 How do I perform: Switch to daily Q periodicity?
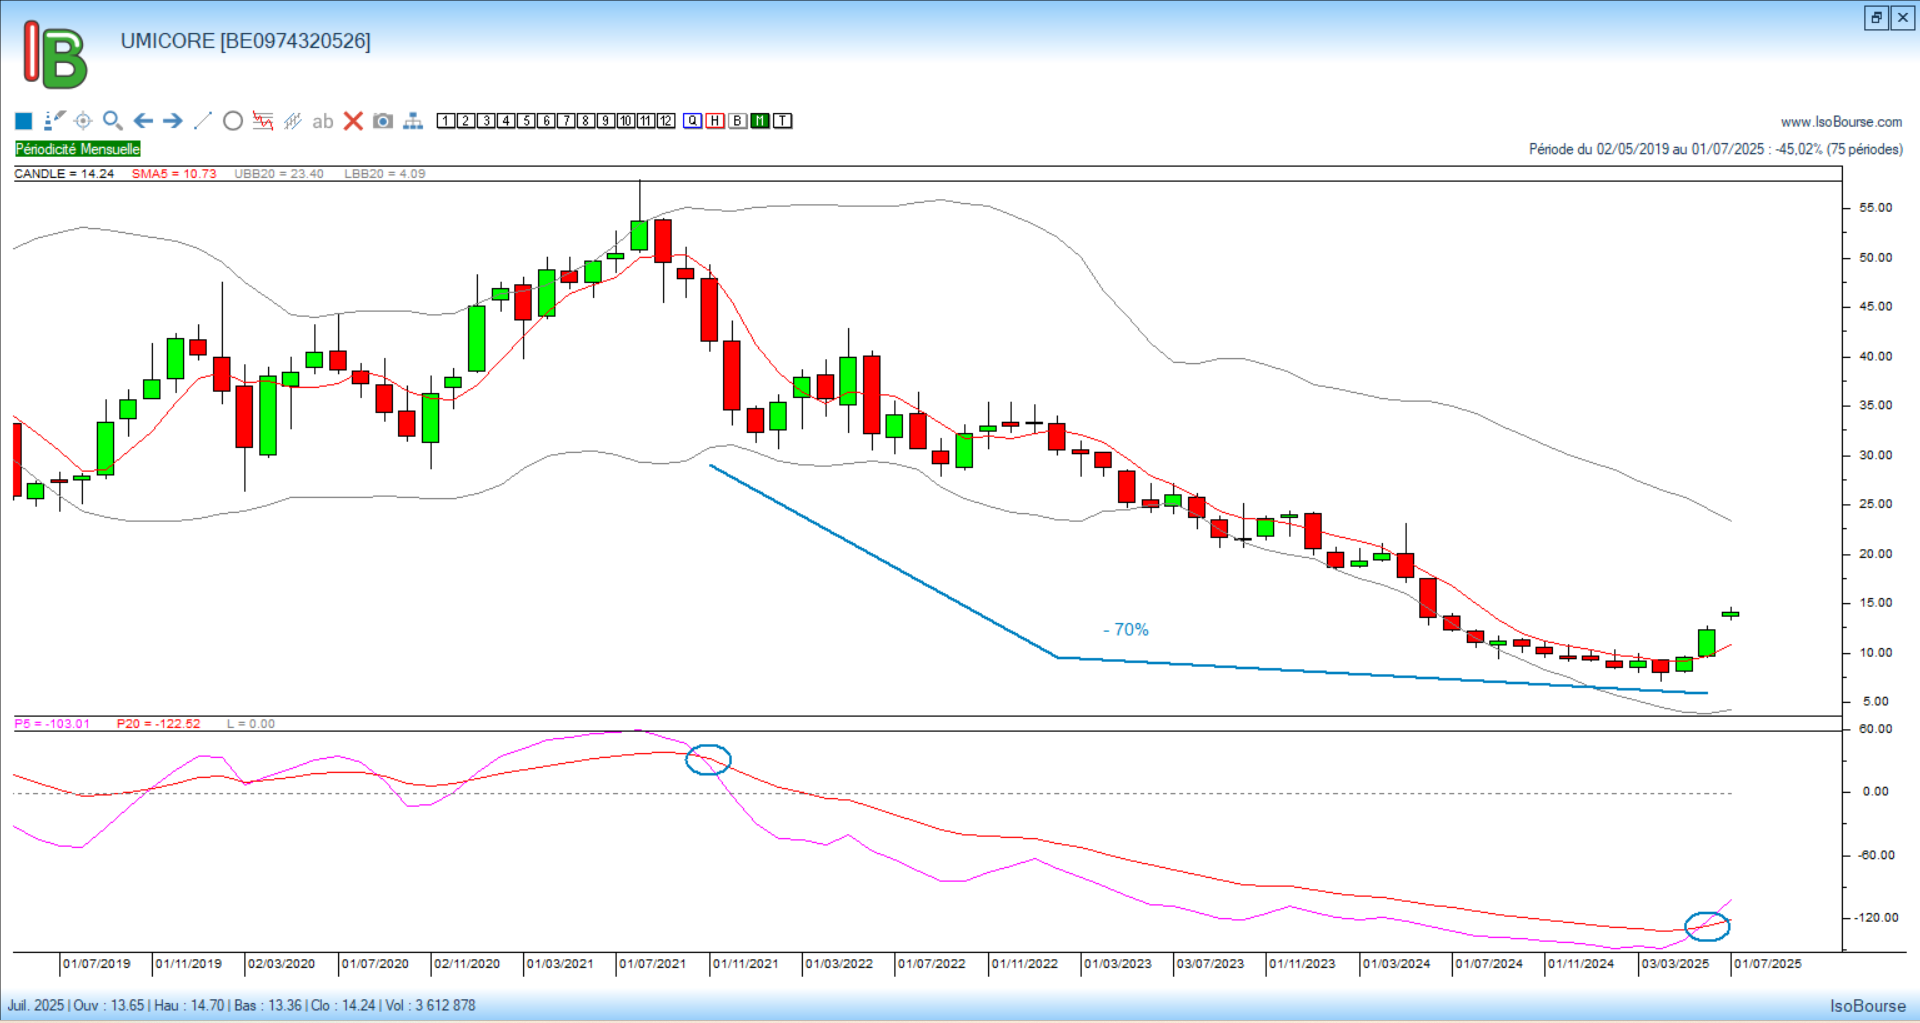pyautogui.click(x=693, y=121)
